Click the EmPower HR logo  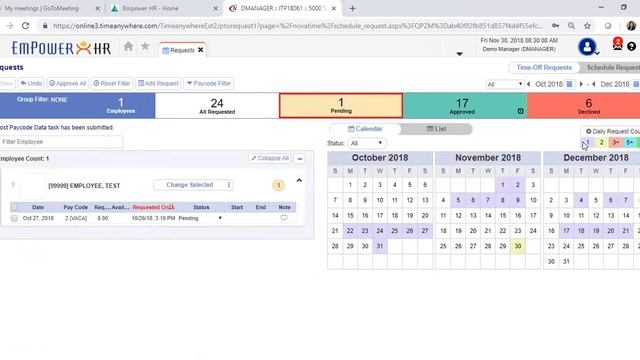61,48
